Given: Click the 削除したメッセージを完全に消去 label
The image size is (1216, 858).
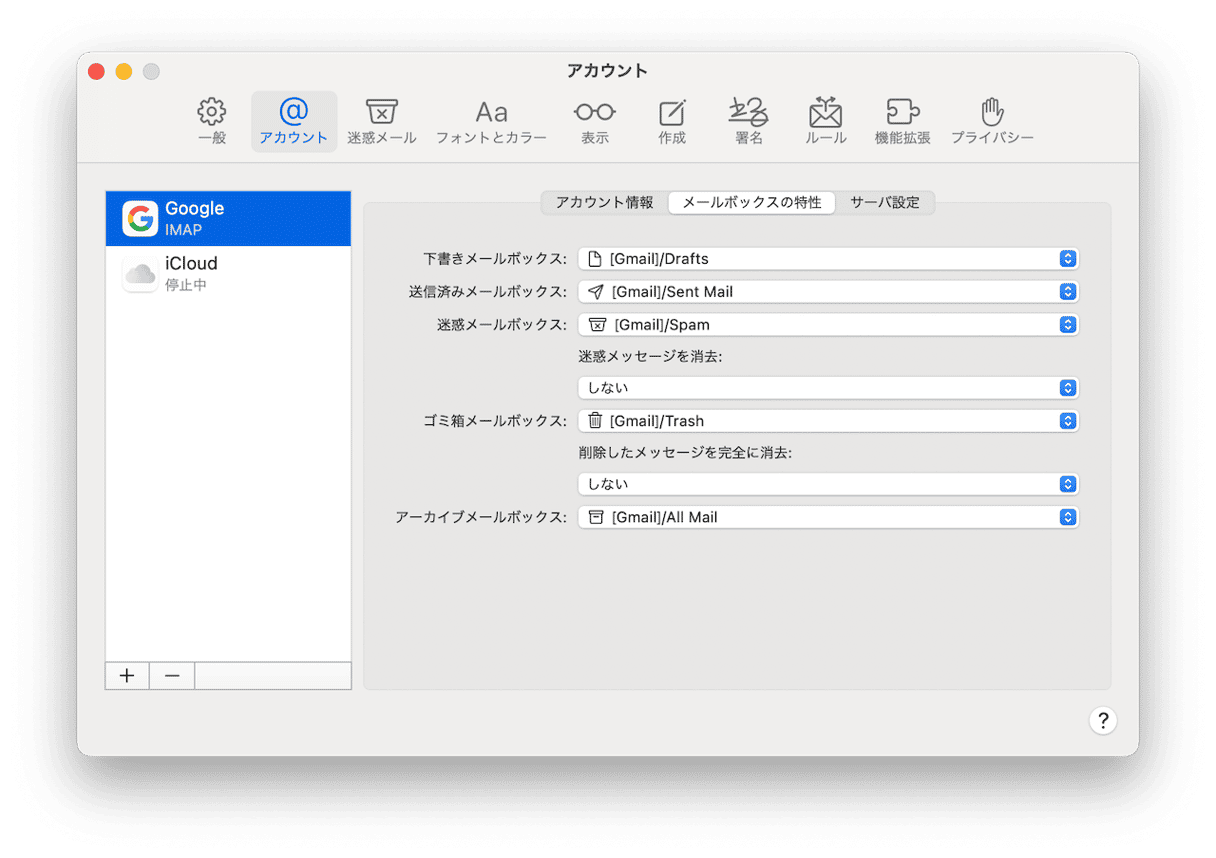Looking at the screenshot, I should [x=685, y=453].
